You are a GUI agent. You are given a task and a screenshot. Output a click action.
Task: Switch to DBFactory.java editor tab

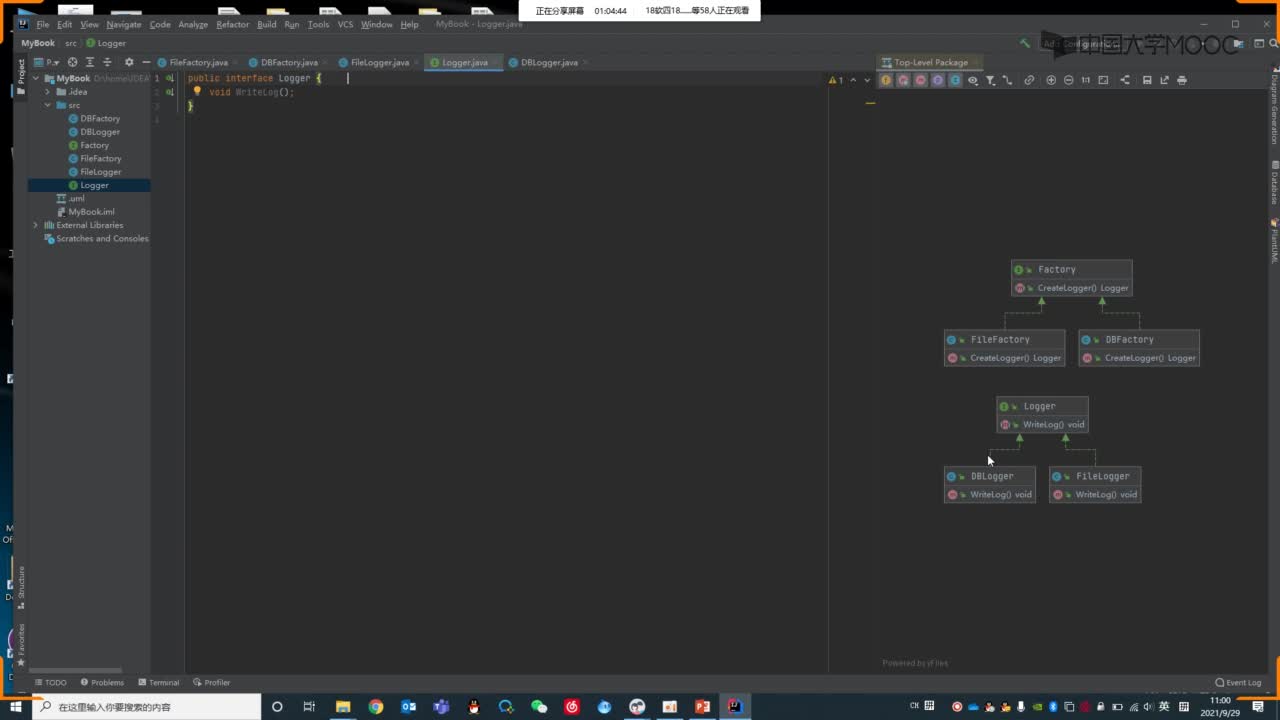pyautogui.click(x=289, y=62)
